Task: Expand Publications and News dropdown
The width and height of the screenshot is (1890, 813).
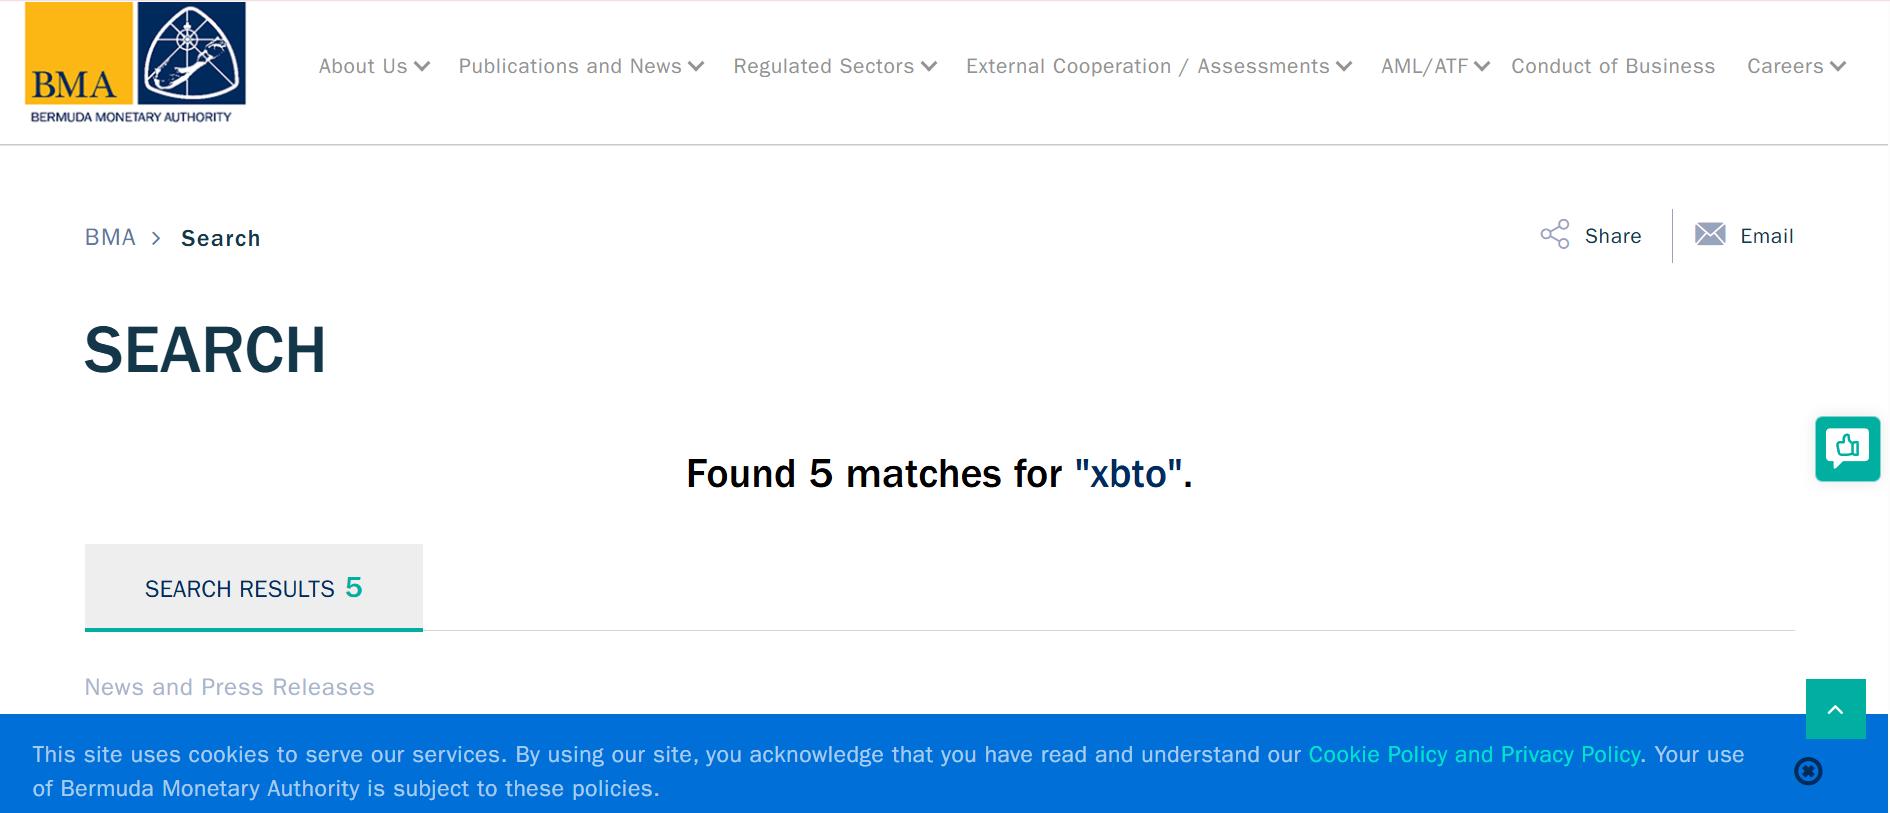Action: coord(582,66)
